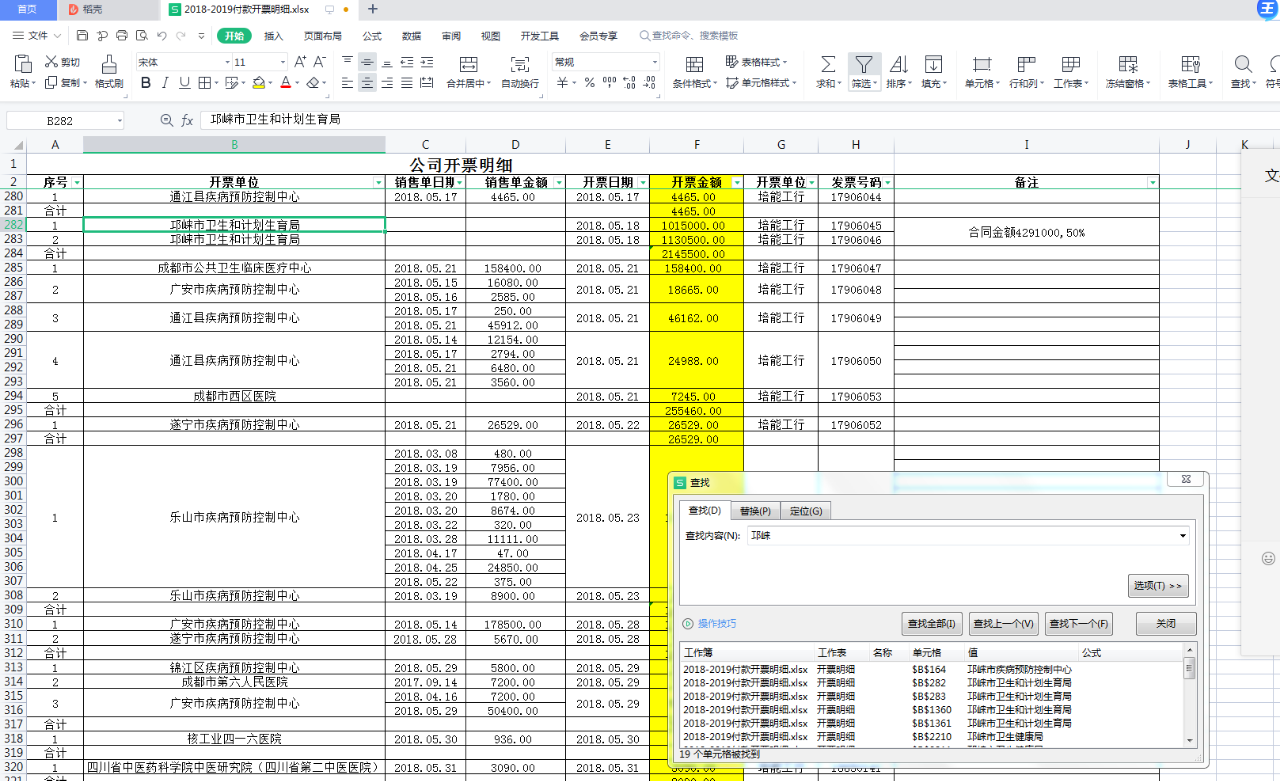Open the font color dropdown arrow
Image resolution: width=1280 pixels, height=781 pixels.
297,83
